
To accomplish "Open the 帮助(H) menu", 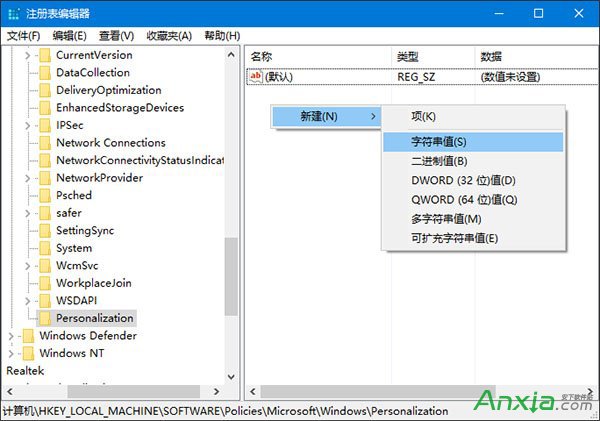I will pyautogui.click(x=222, y=36).
